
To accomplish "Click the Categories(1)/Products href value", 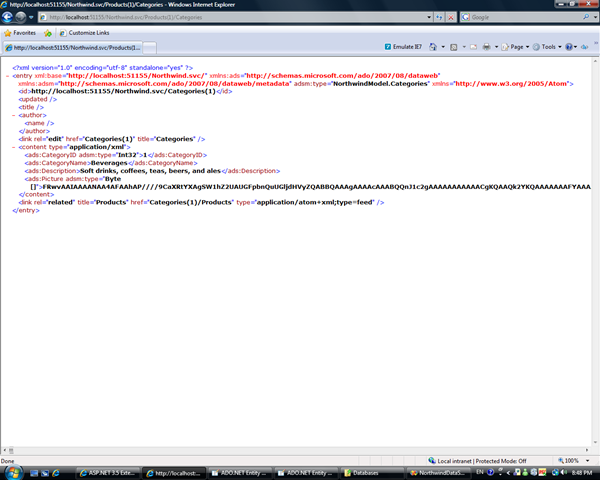I will [191, 202].
